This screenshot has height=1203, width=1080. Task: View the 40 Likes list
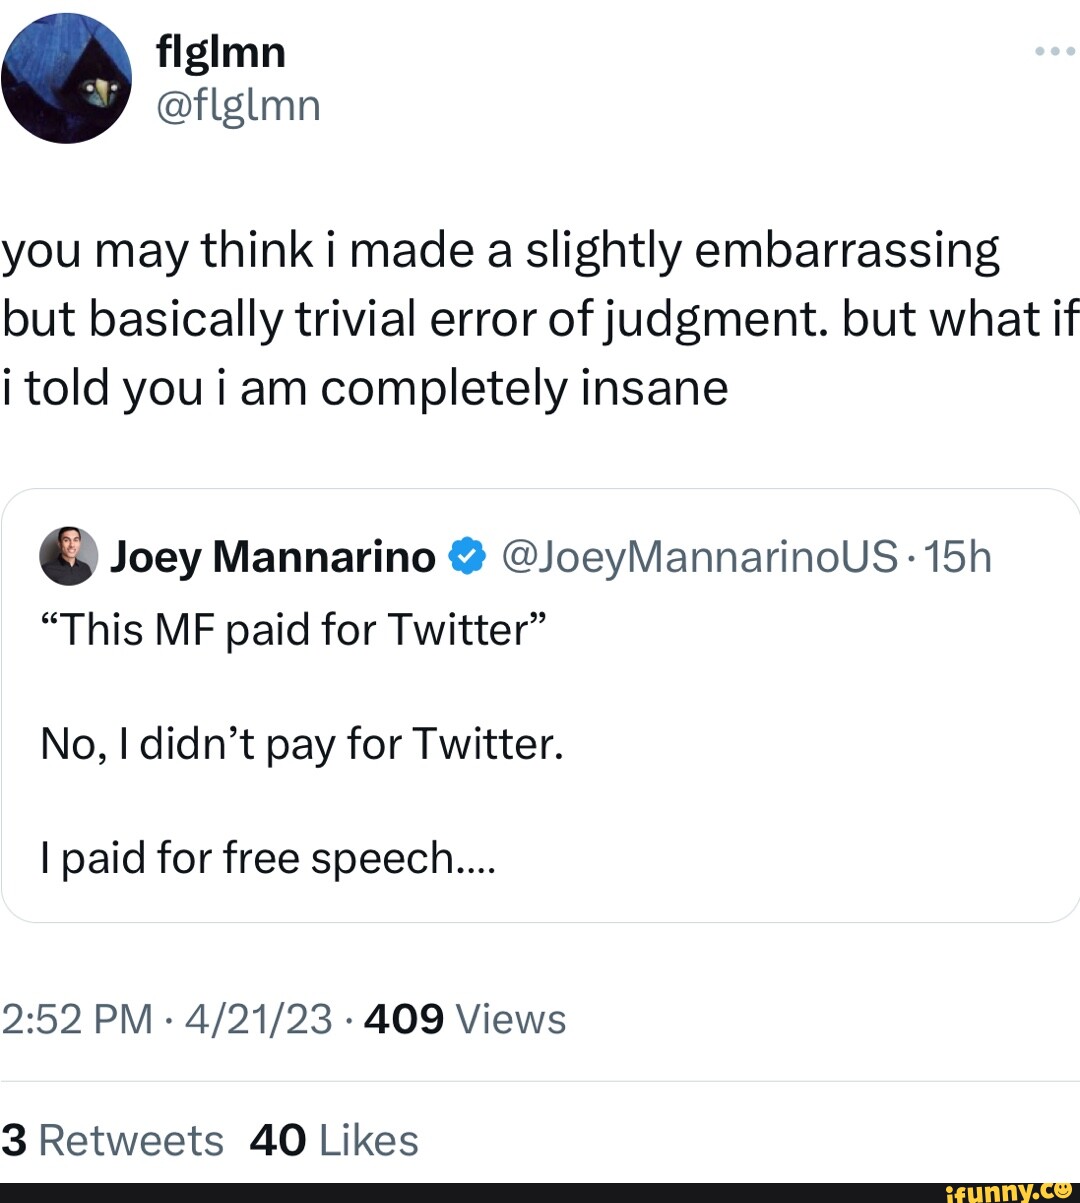click(334, 1140)
